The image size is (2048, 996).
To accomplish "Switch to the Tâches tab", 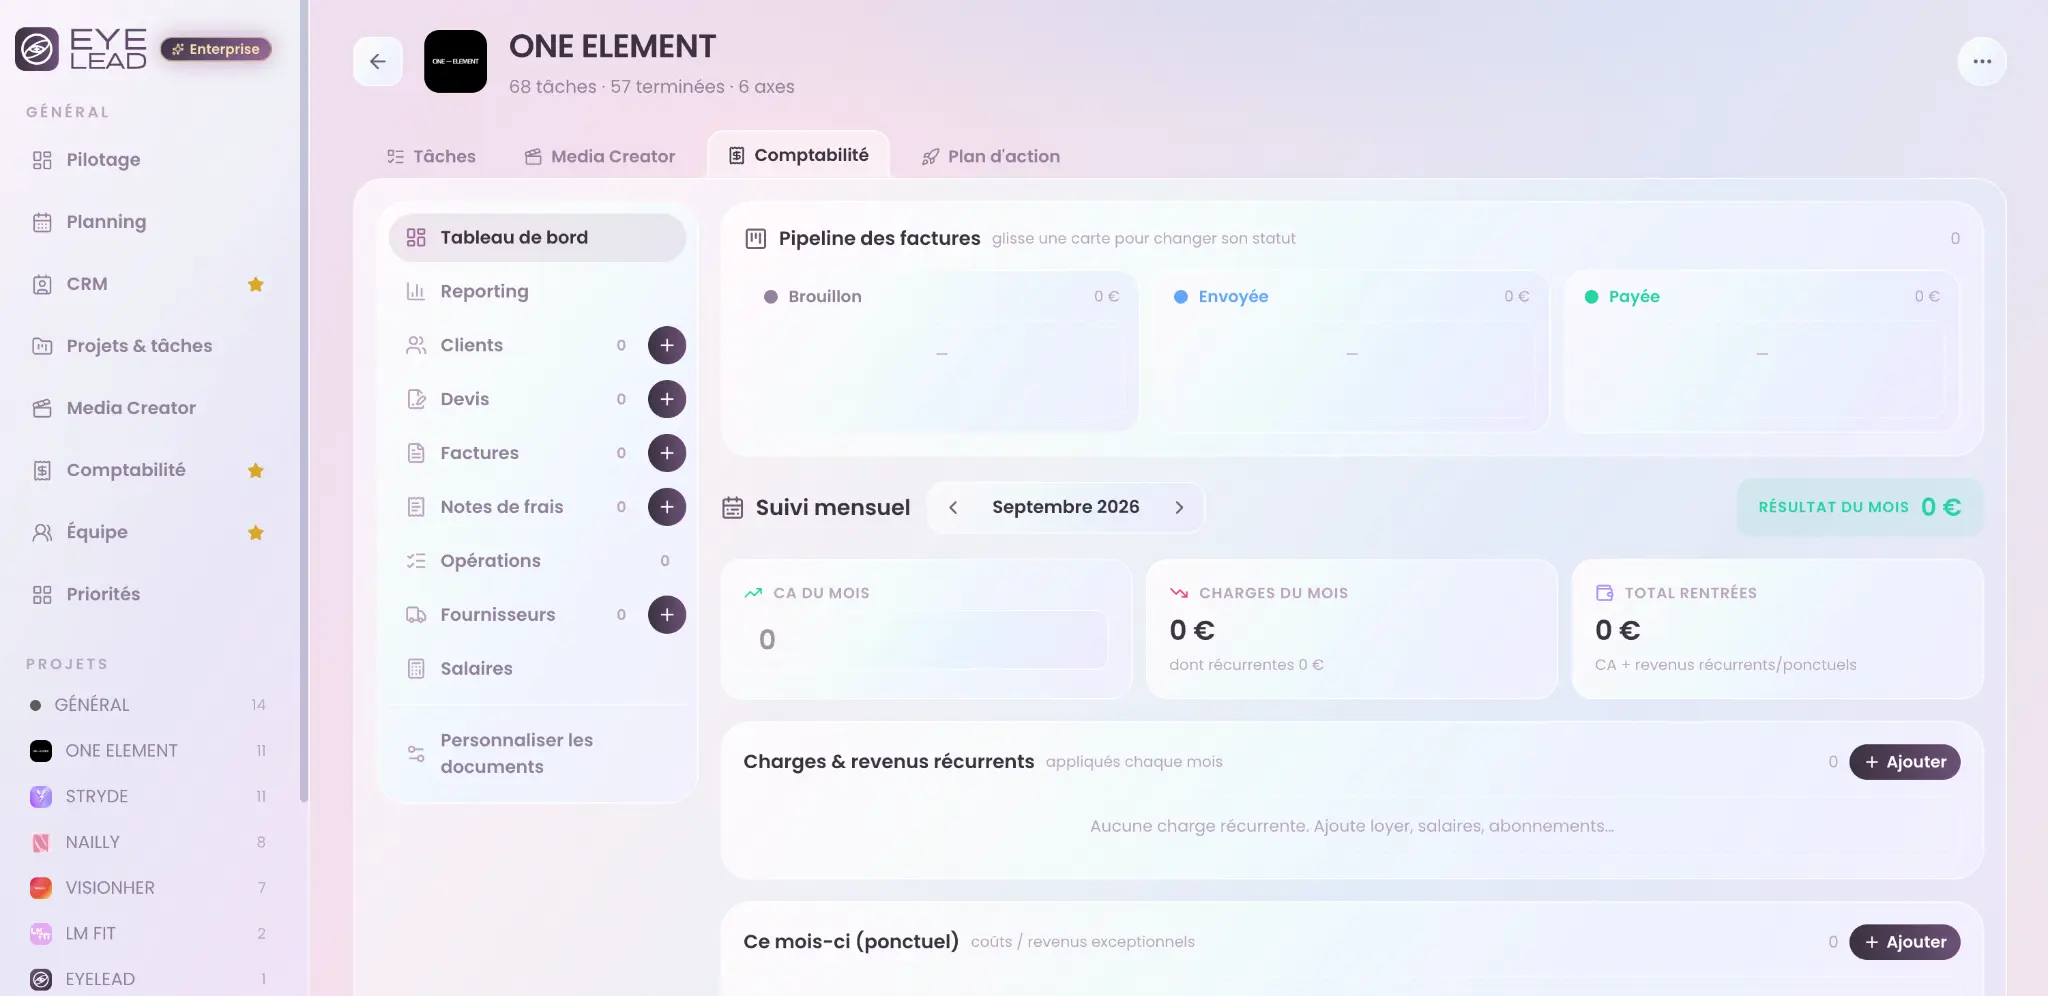I will 431,156.
